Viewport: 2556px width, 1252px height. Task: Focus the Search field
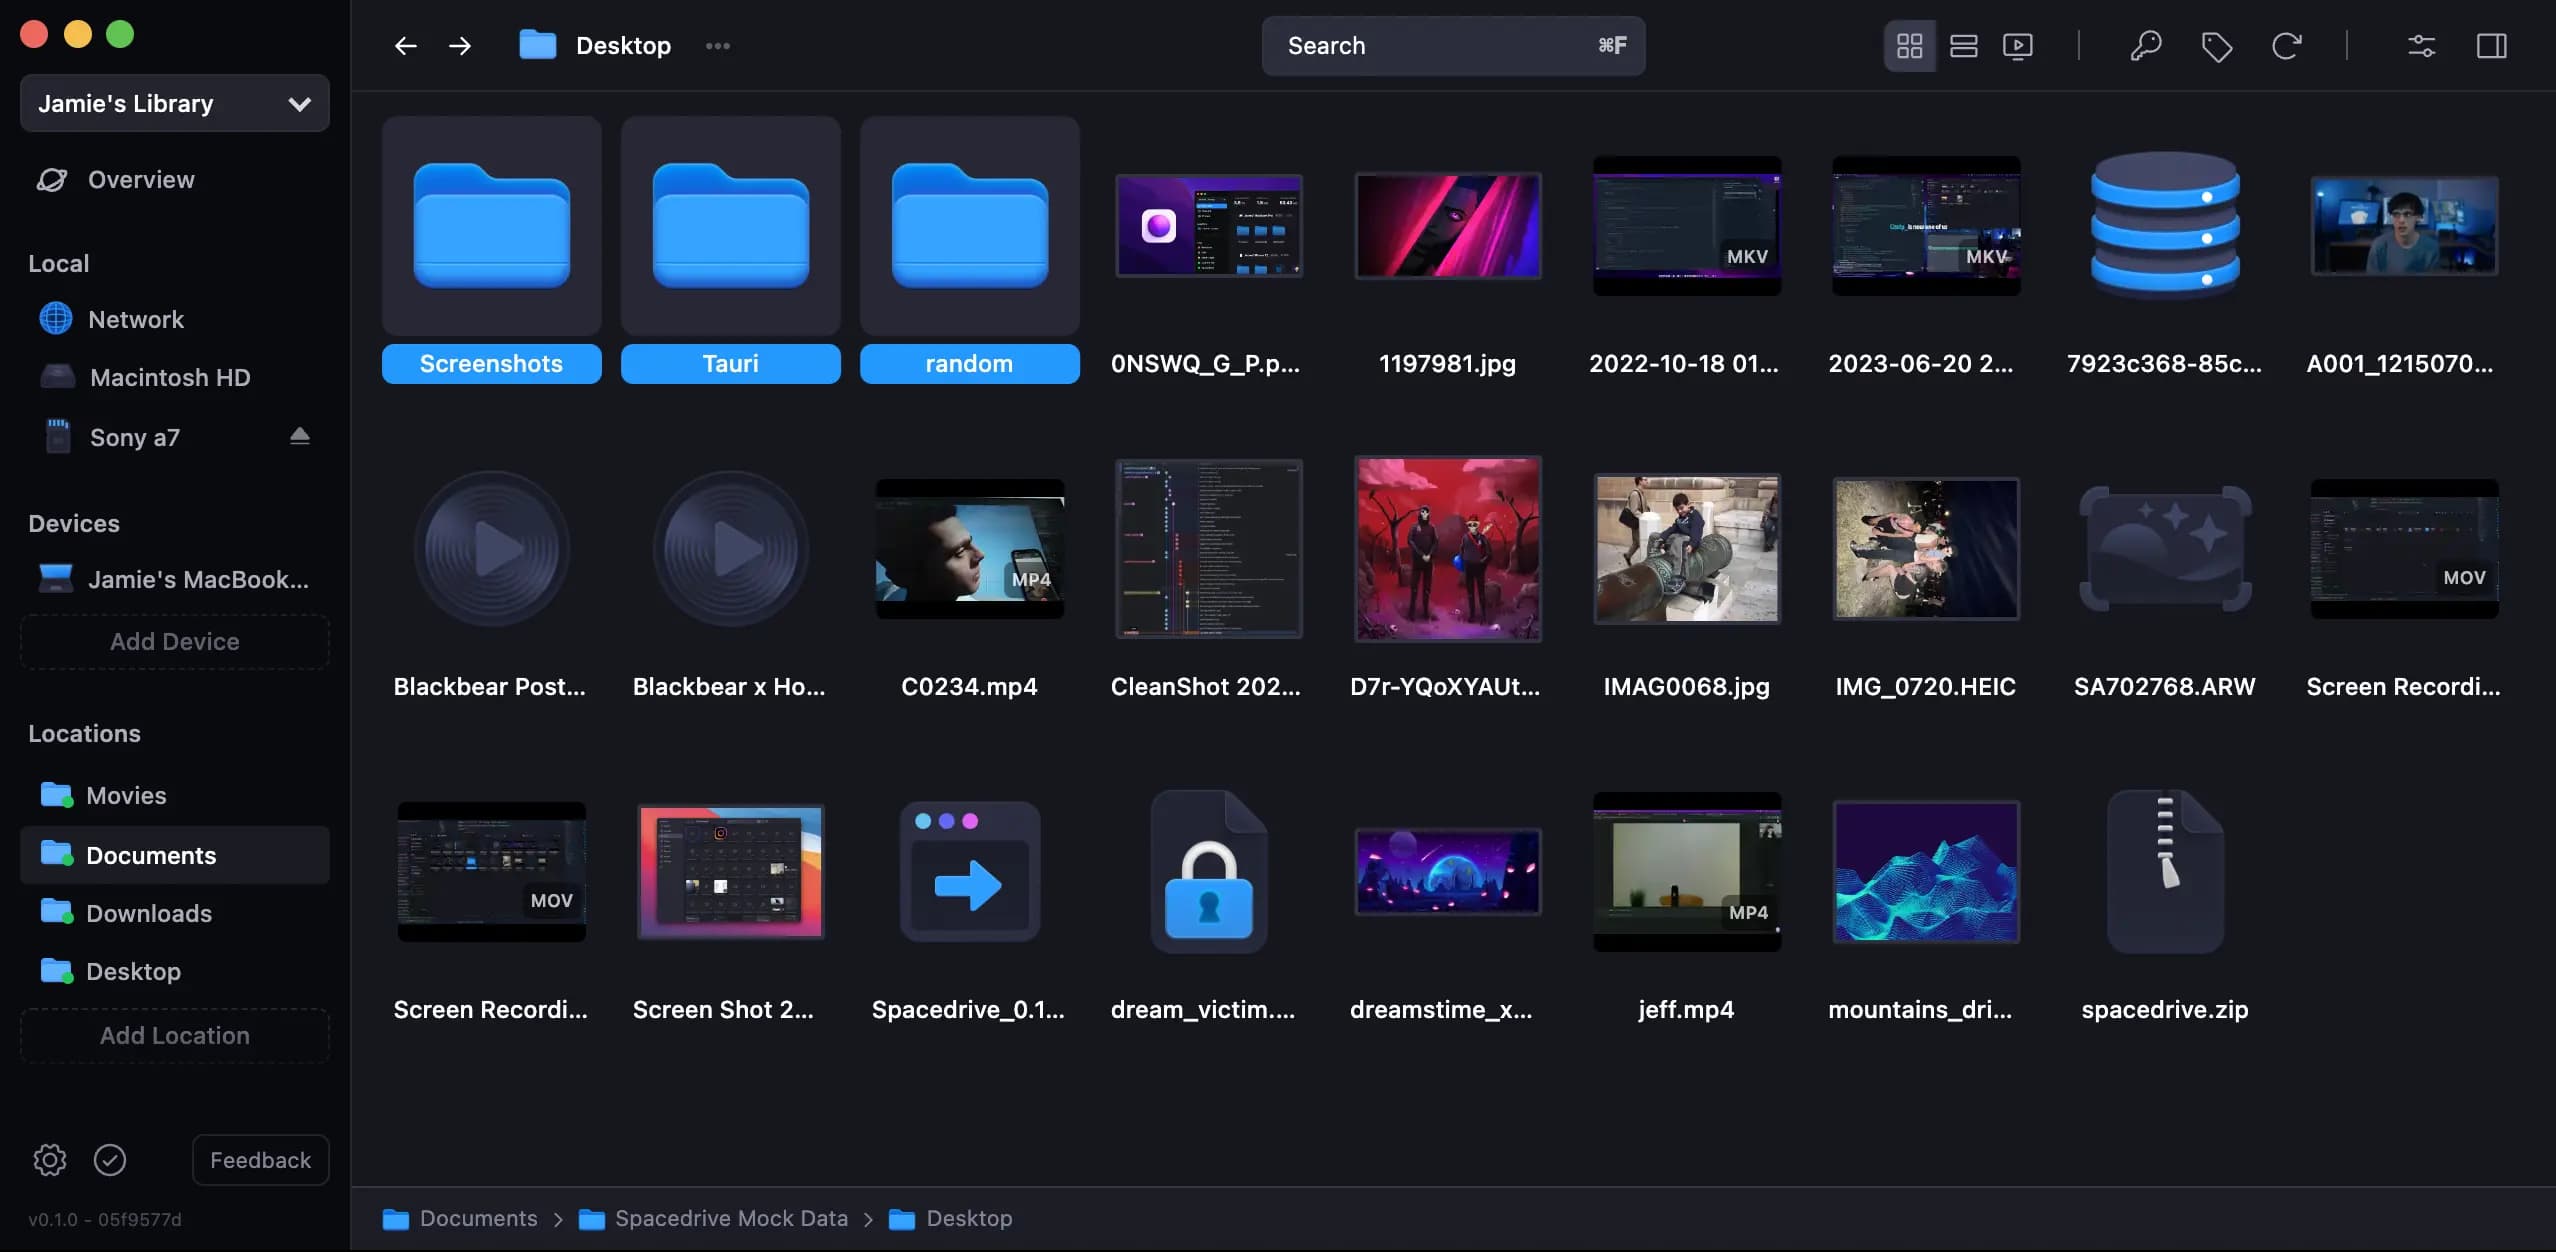click(x=1452, y=46)
